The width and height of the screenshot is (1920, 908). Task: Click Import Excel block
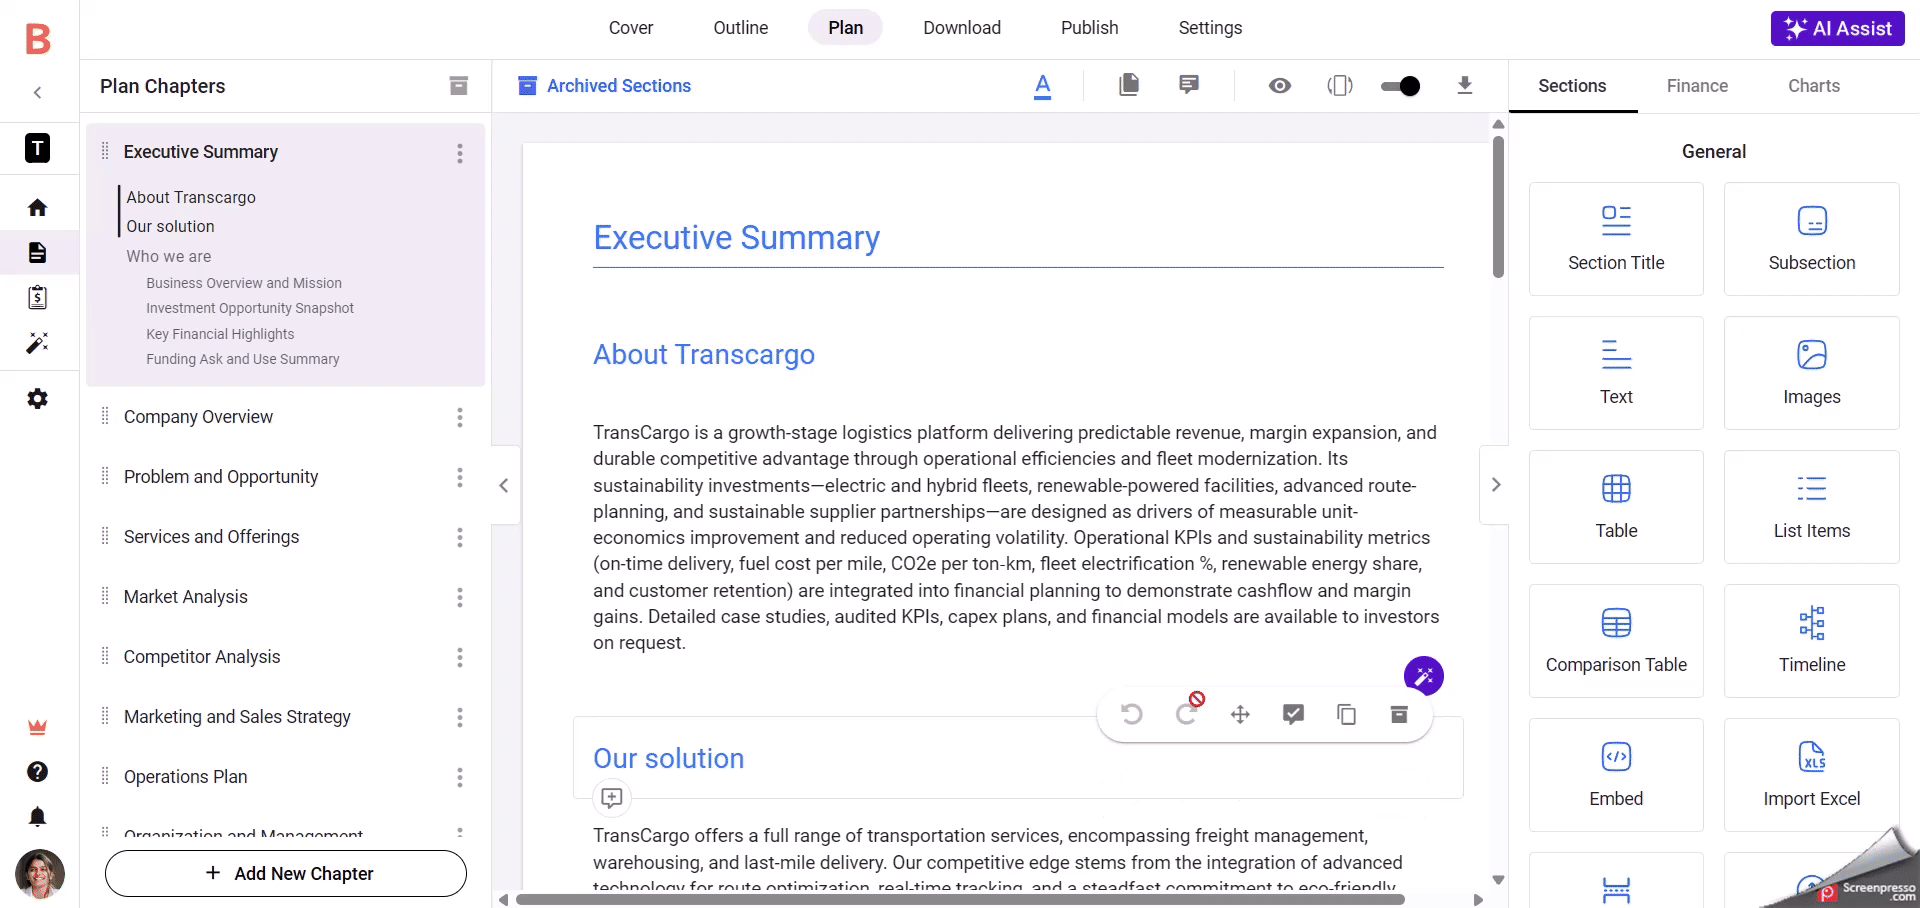[x=1812, y=775]
